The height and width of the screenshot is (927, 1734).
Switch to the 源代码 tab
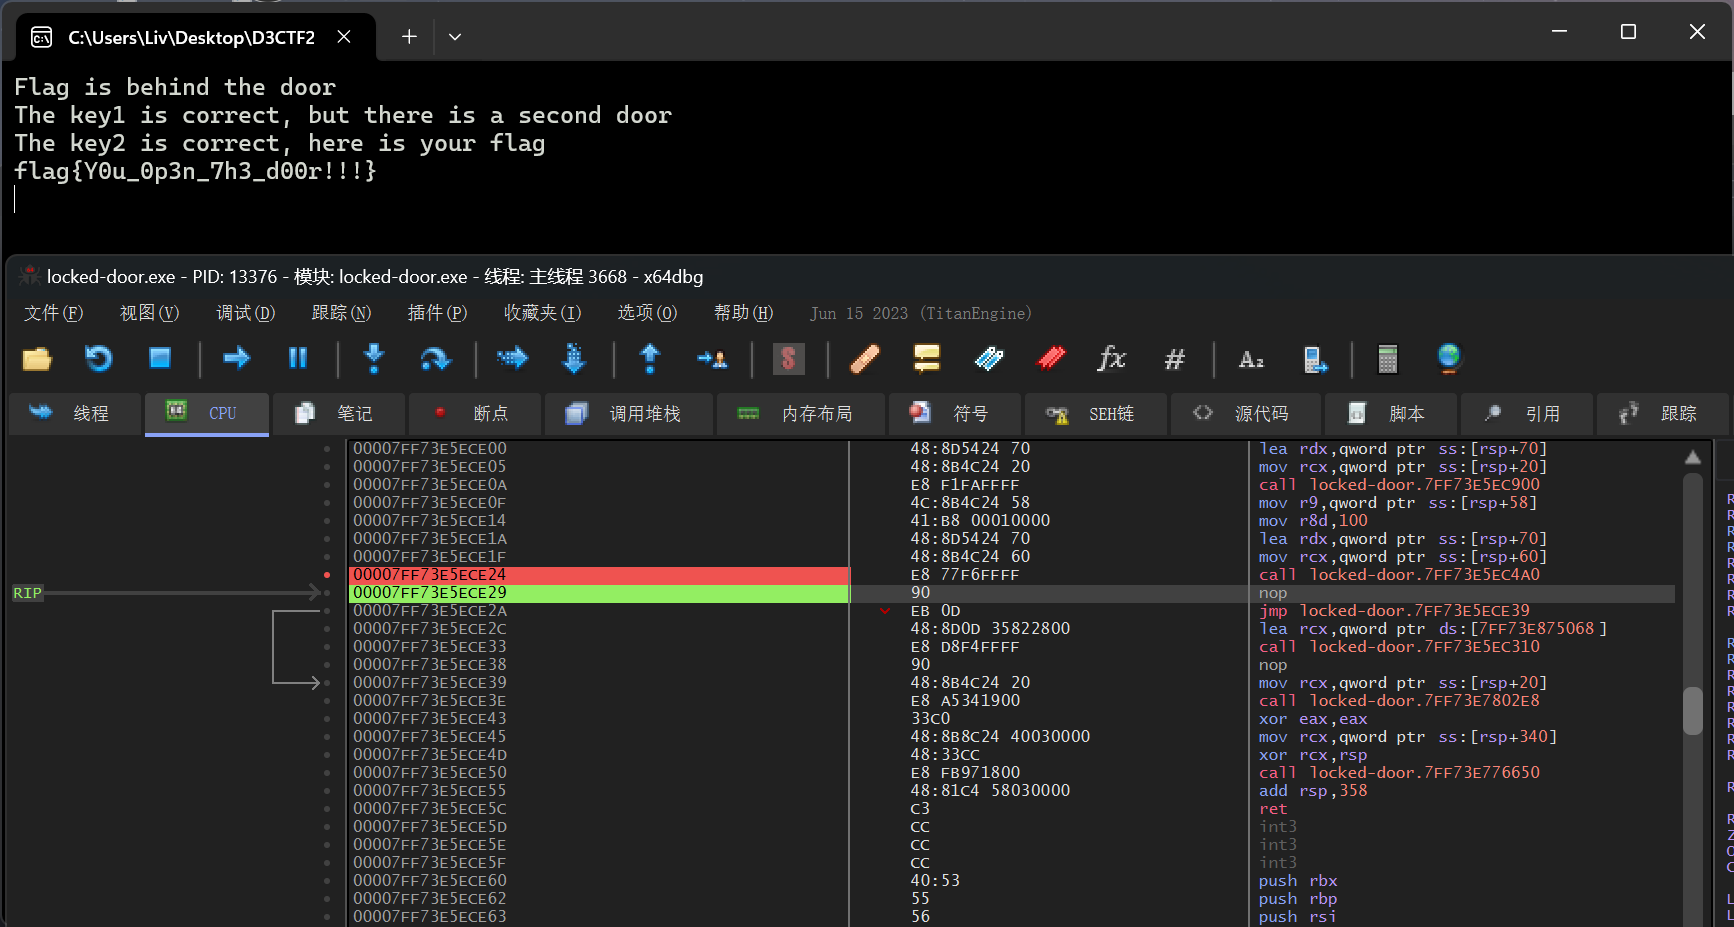pos(1245,414)
